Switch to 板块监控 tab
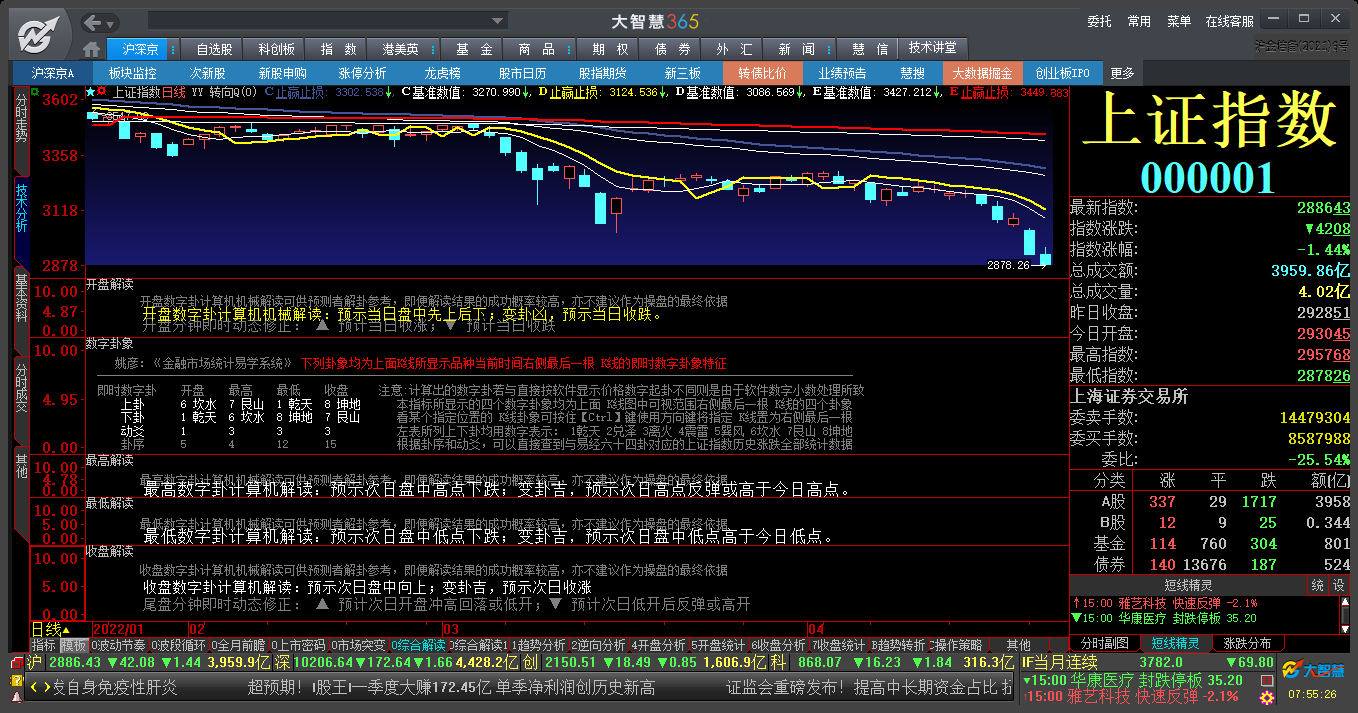The height and width of the screenshot is (713, 1358). pyautogui.click(x=132, y=73)
